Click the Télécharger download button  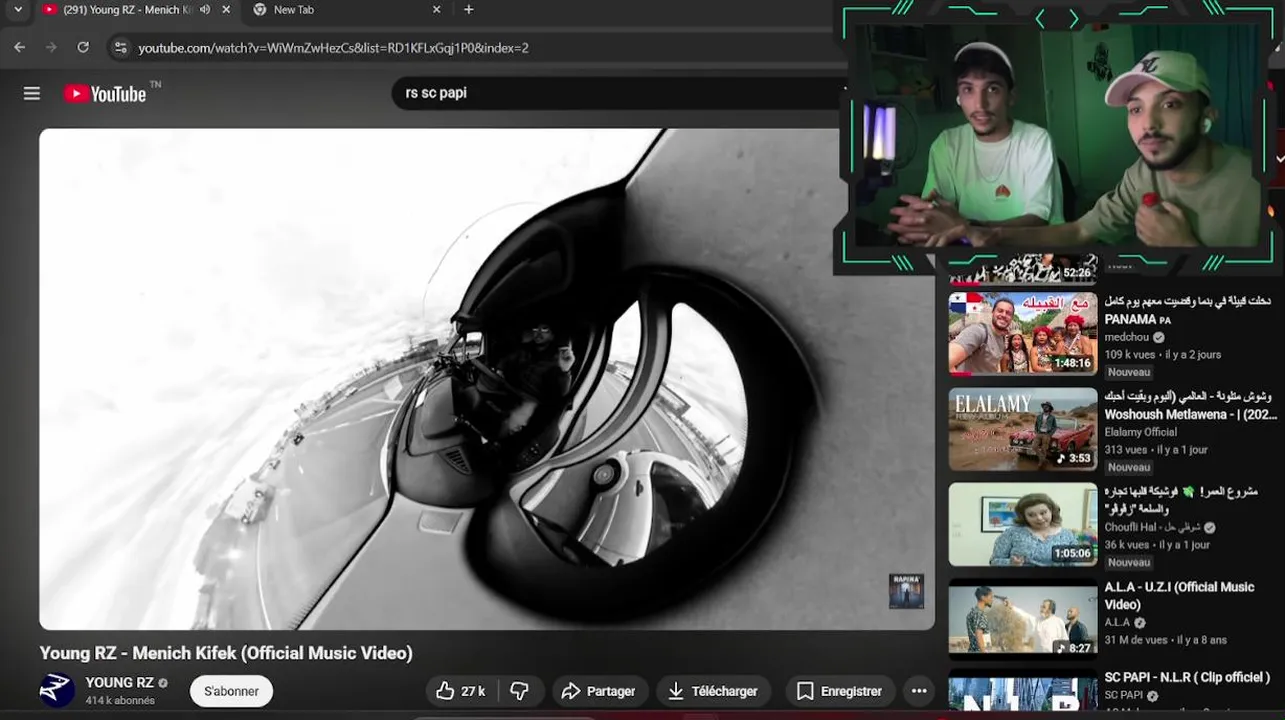tap(713, 691)
